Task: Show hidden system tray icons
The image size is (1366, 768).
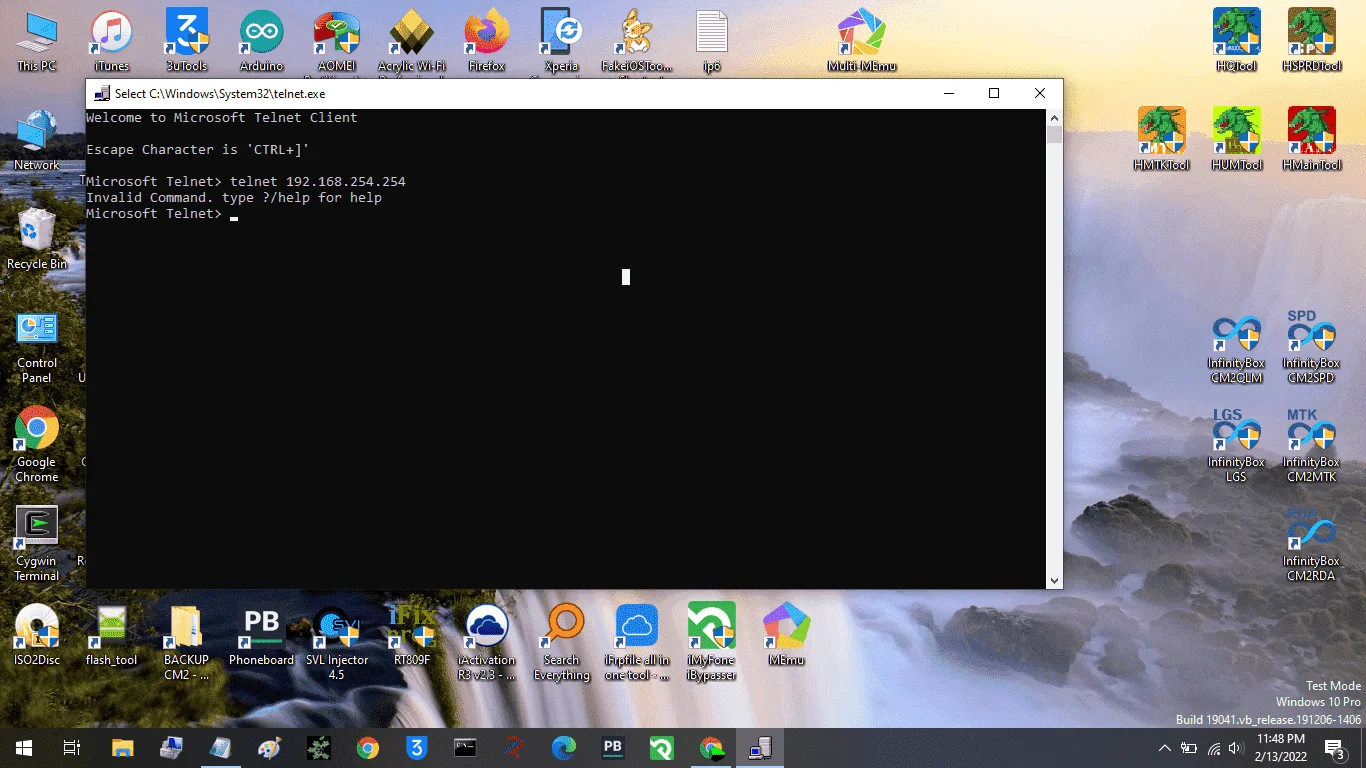Action: (1165, 748)
